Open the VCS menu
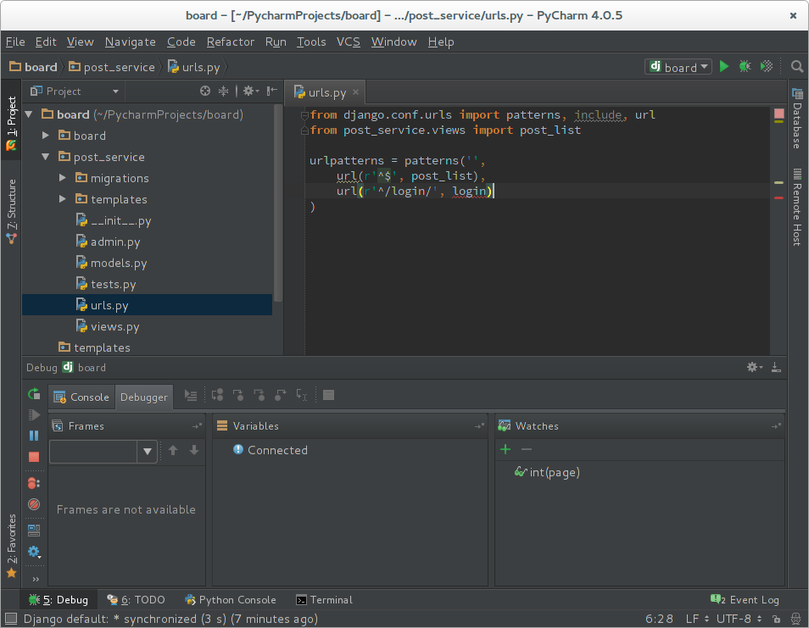 [x=348, y=42]
